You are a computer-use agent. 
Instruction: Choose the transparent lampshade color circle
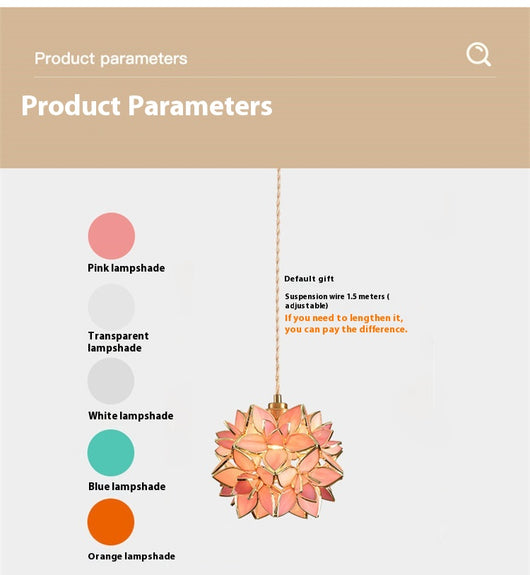tap(111, 307)
